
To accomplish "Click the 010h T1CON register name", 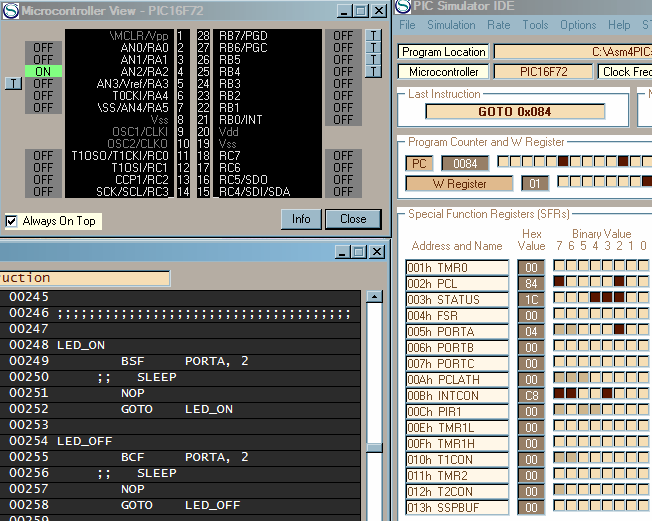I will click(457, 459).
